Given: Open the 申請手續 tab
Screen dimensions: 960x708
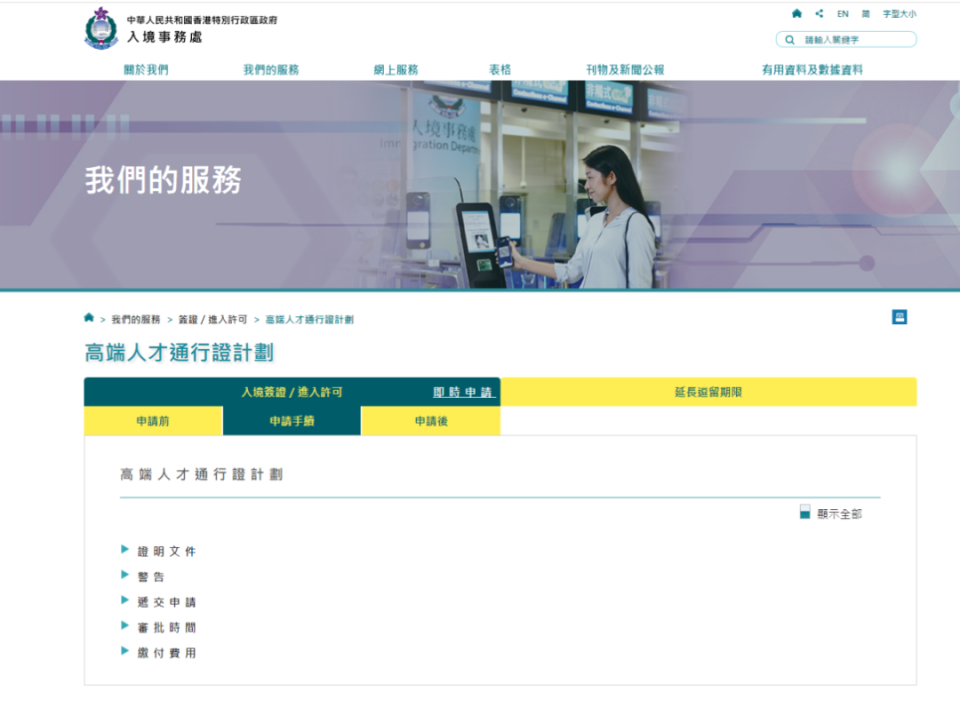Looking at the screenshot, I should point(290,421).
